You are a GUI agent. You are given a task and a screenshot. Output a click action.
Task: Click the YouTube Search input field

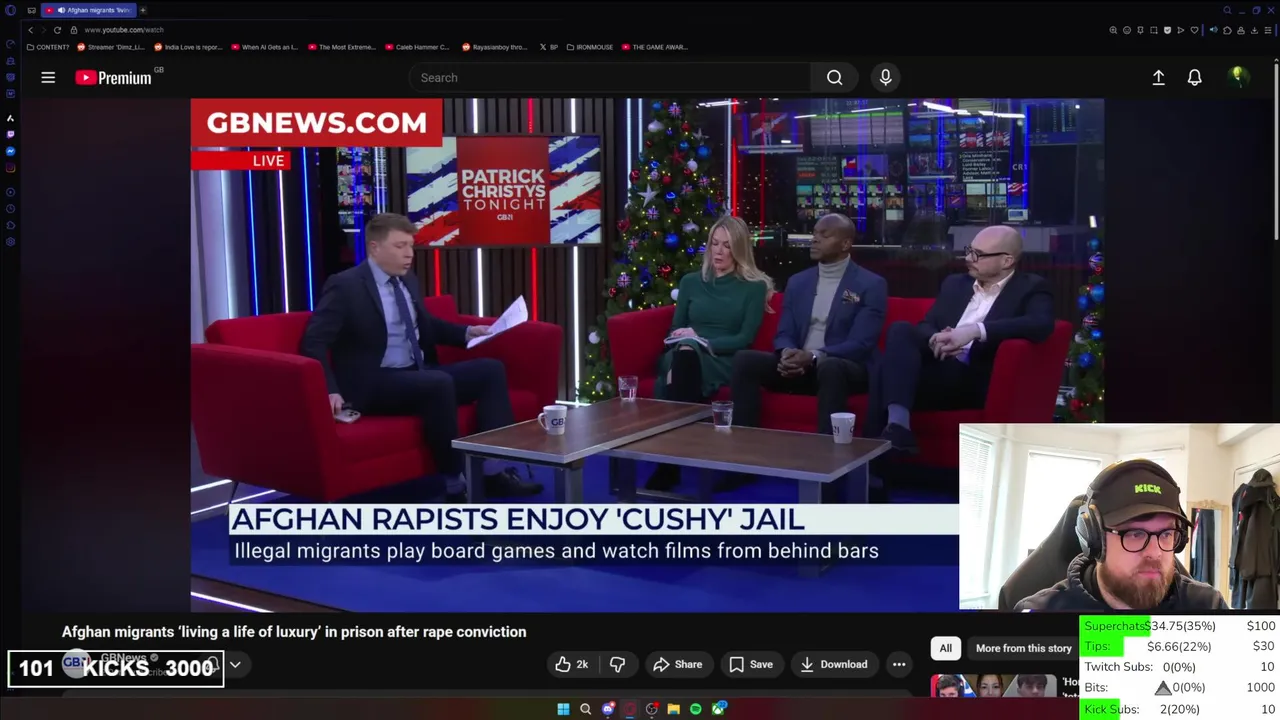click(610, 77)
